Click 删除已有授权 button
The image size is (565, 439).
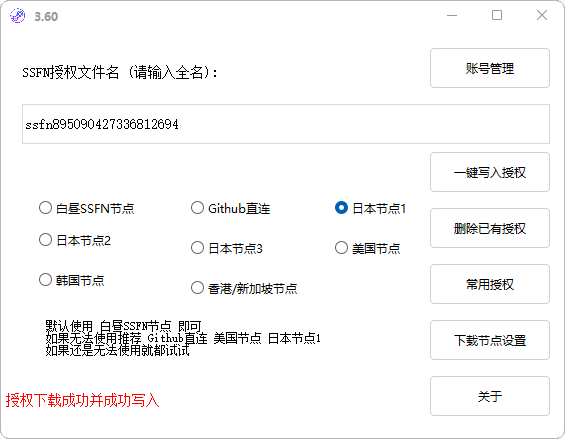(490, 228)
